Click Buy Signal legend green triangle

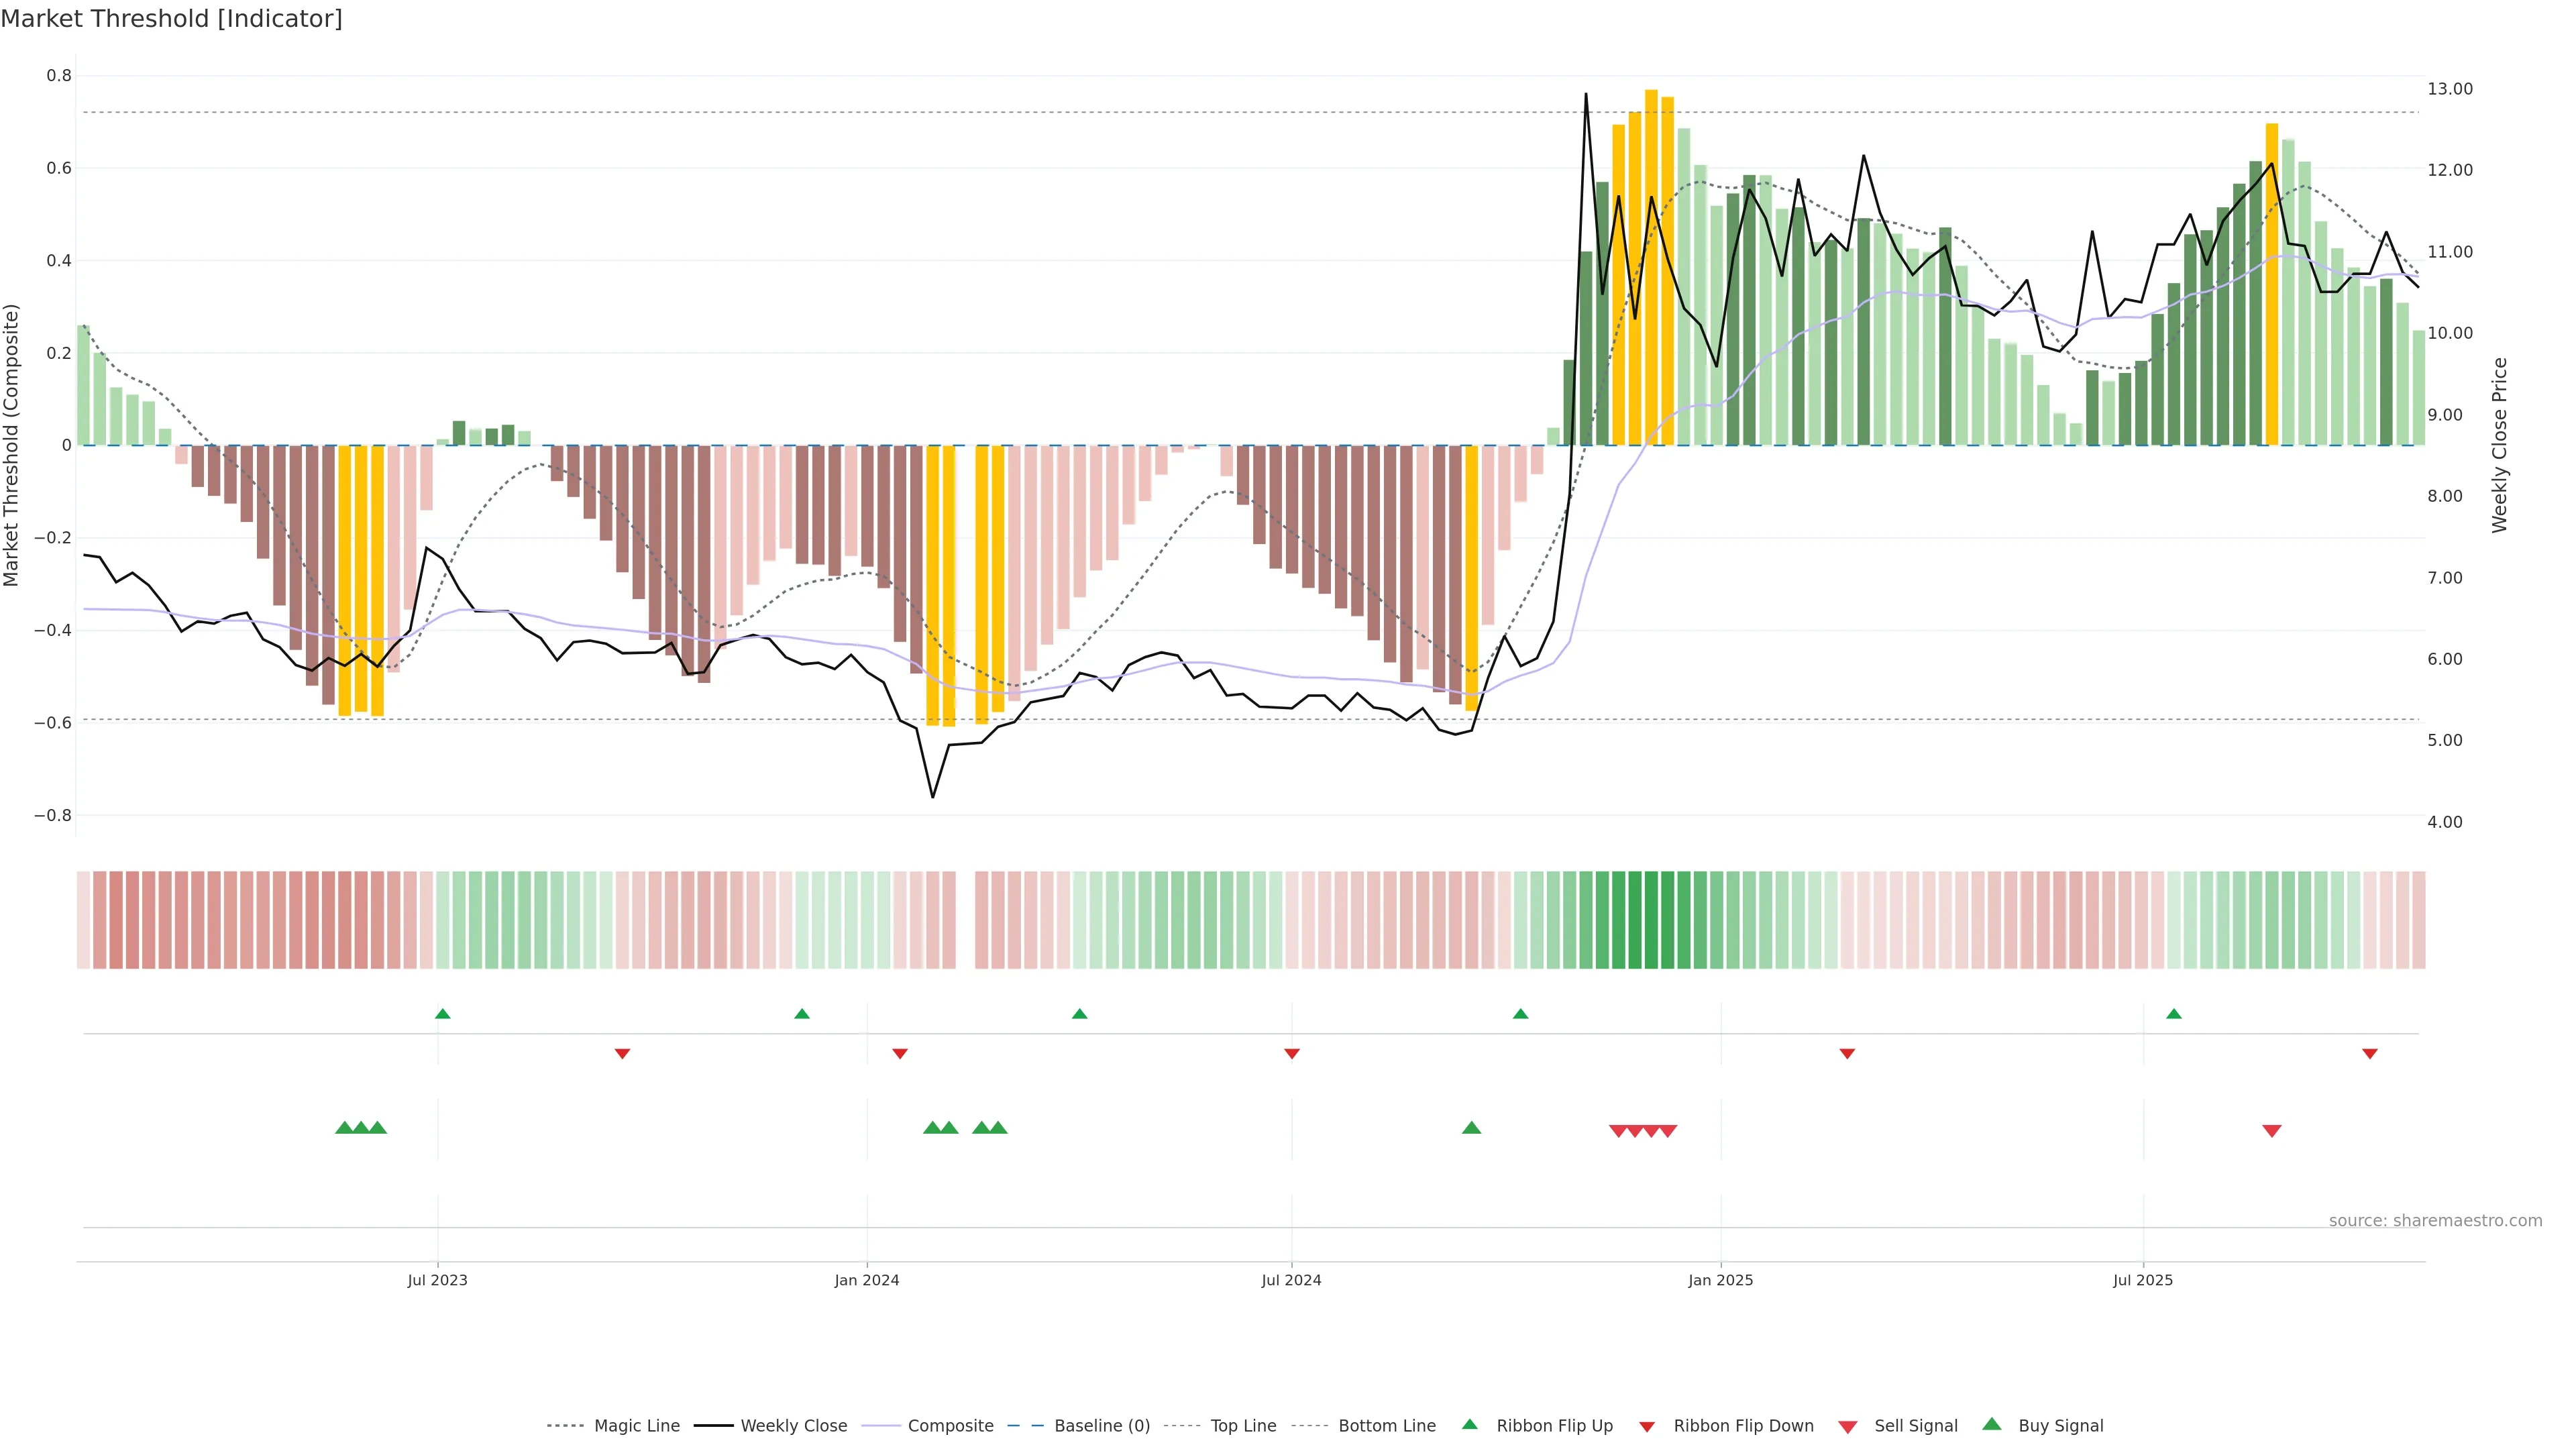click(1992, 1424)
